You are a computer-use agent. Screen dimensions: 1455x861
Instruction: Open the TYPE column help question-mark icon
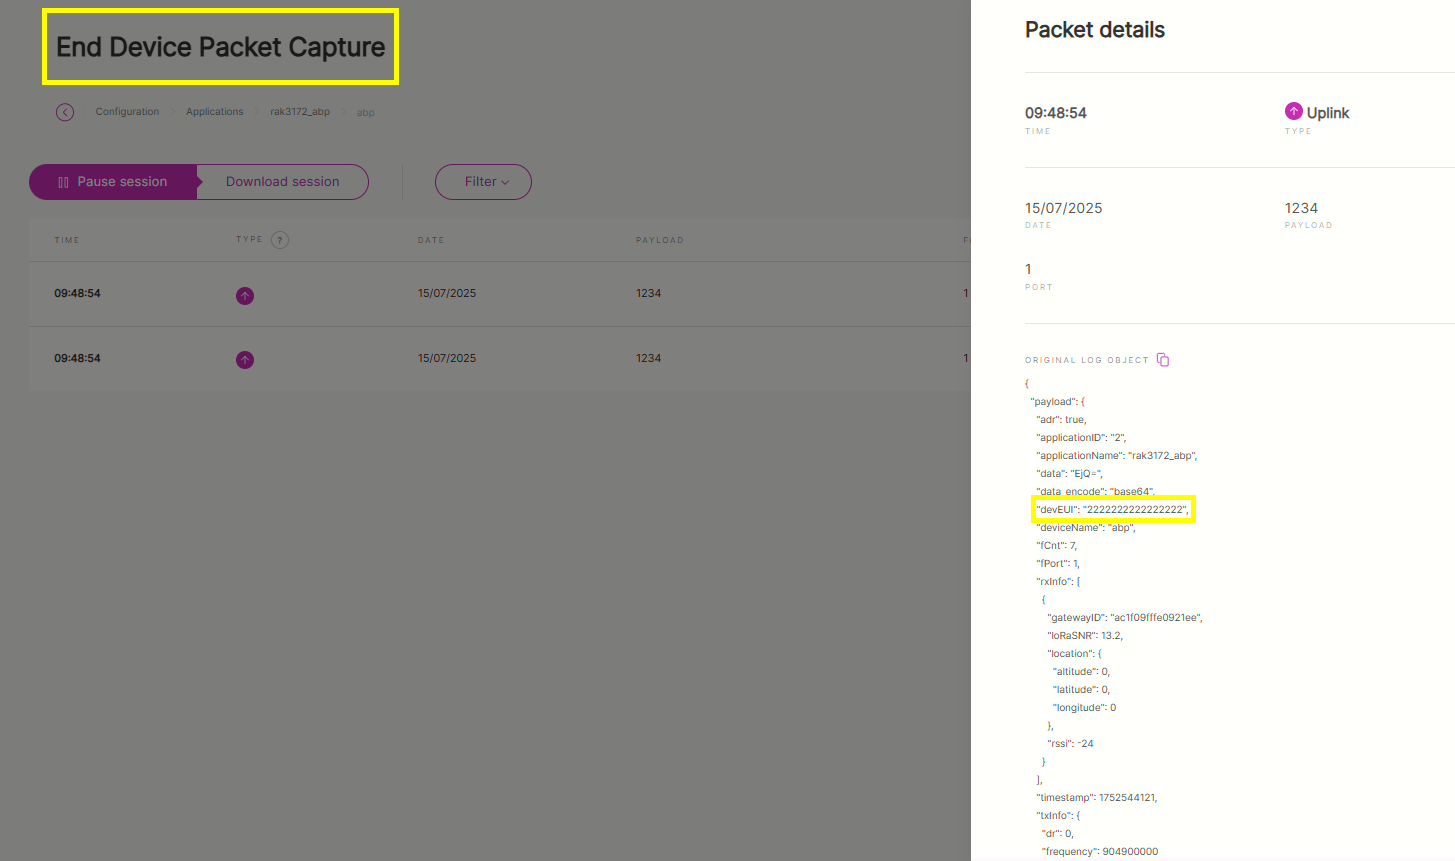[280, 240]
